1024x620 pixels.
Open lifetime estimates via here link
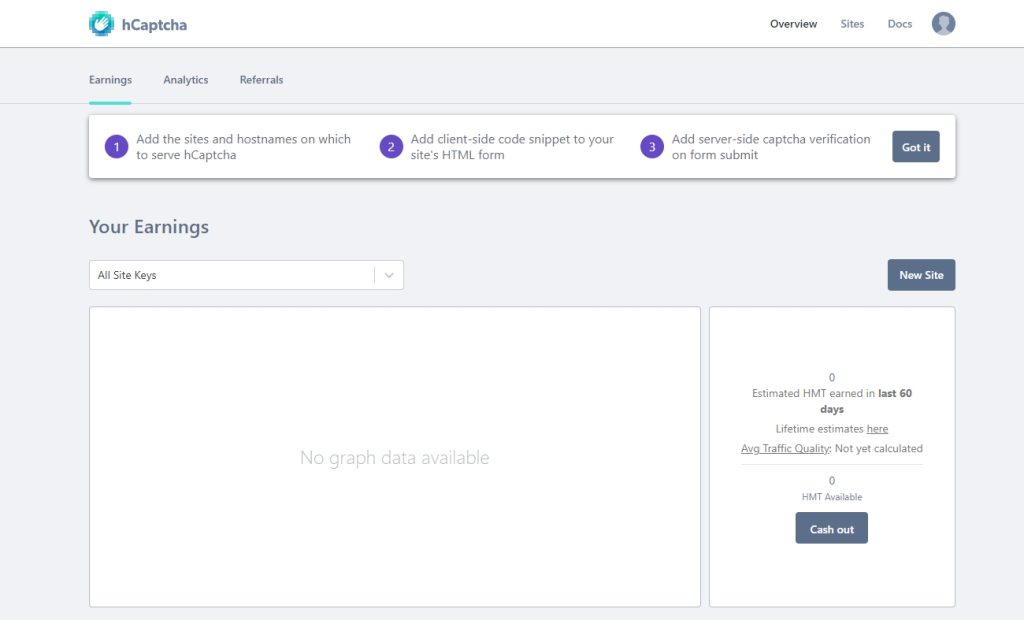(x=877, y=428)
